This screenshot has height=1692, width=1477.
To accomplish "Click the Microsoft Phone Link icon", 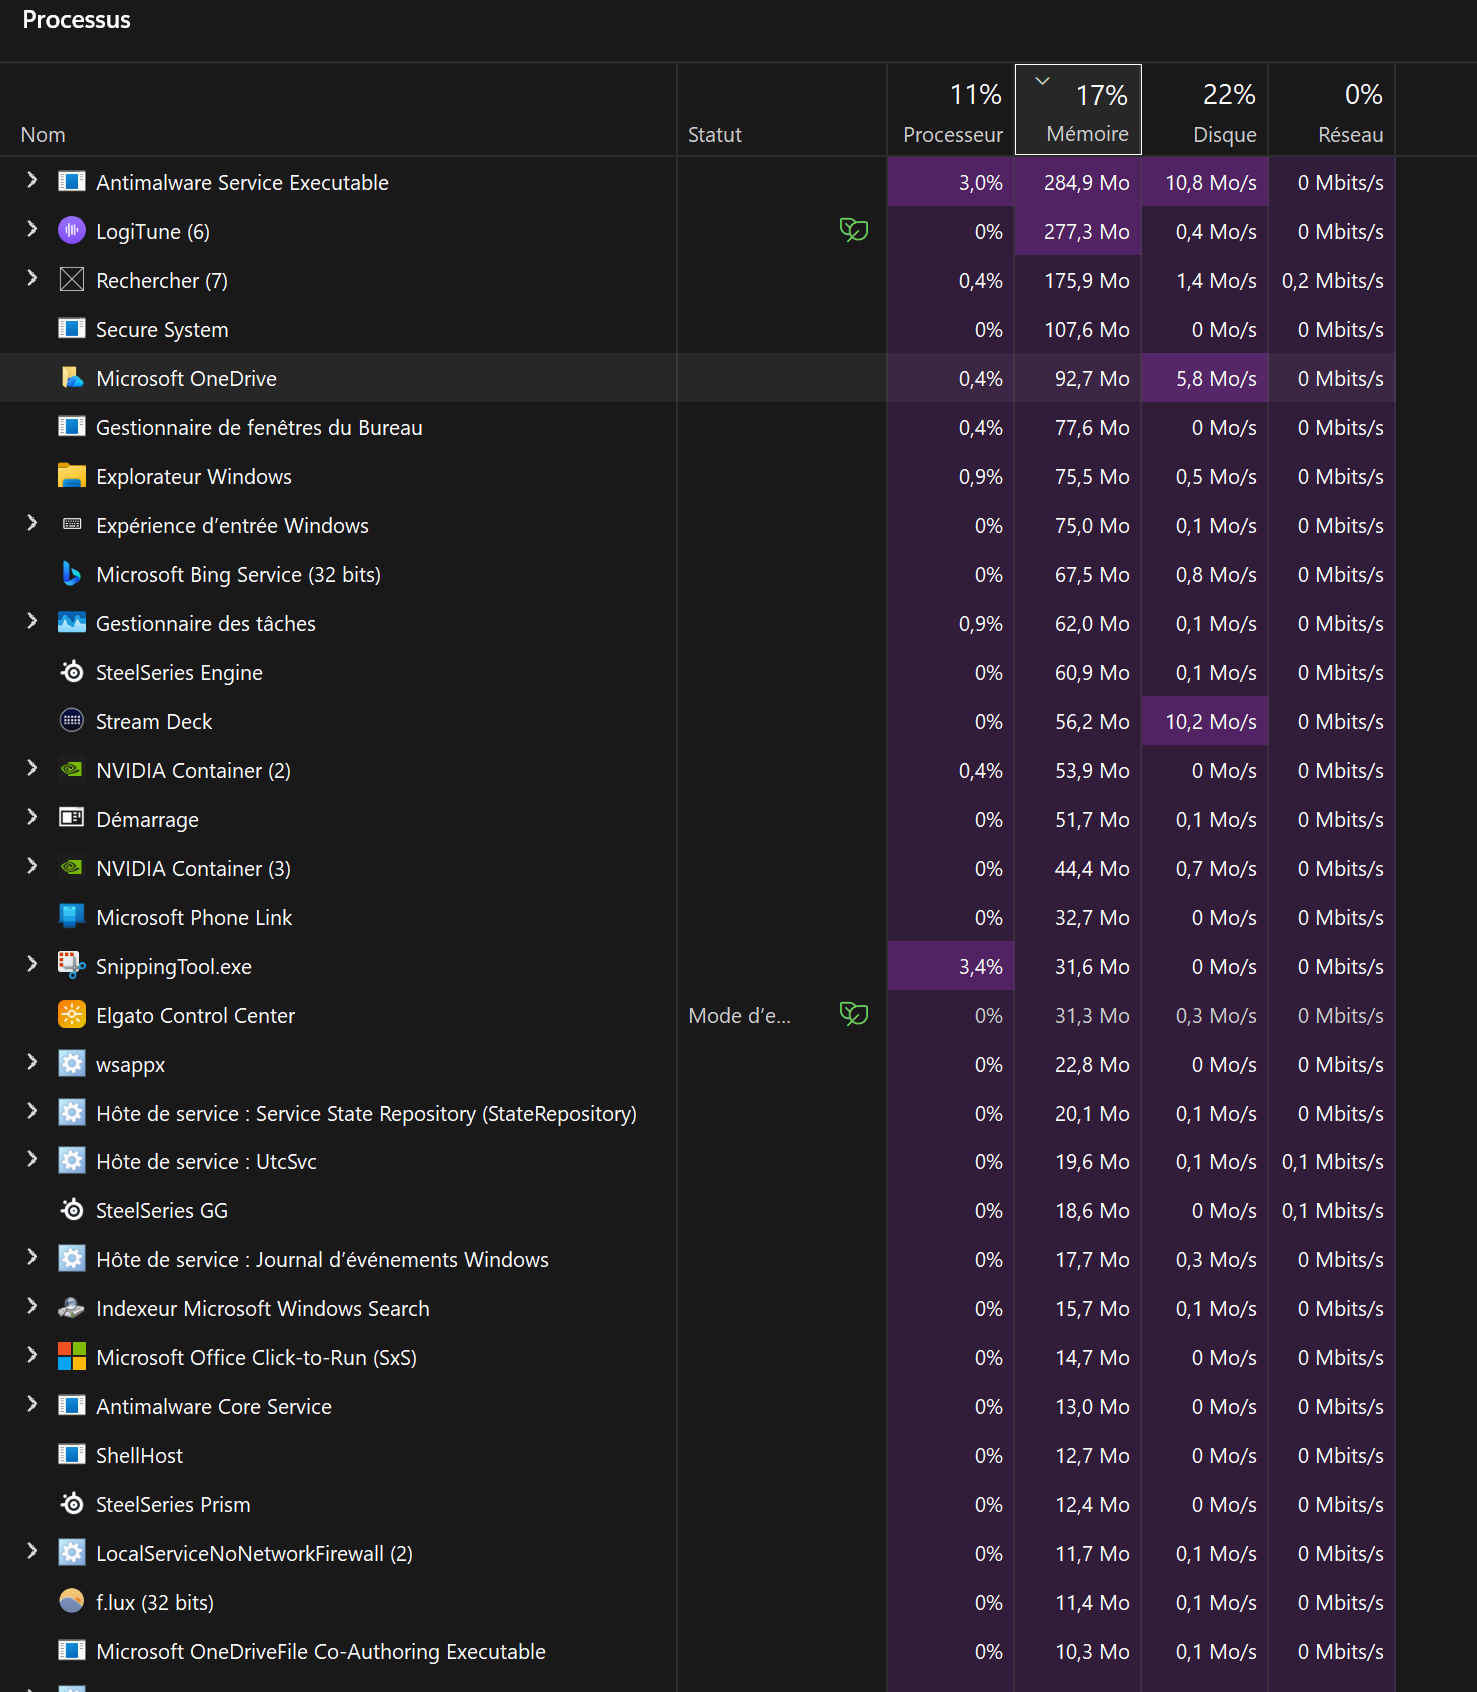I will pos(72,917).
